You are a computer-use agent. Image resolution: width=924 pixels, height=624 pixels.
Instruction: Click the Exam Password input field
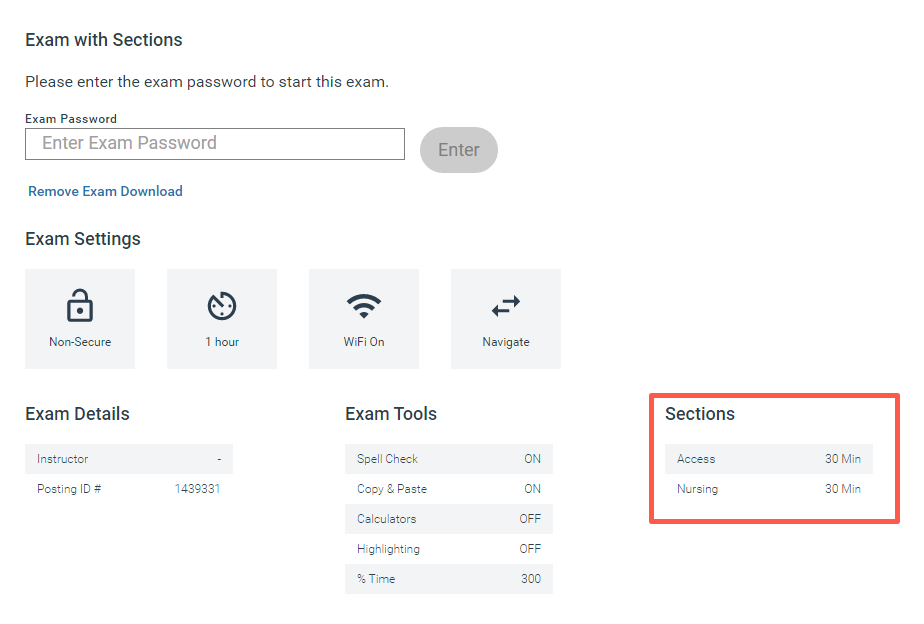coord(214,143)
